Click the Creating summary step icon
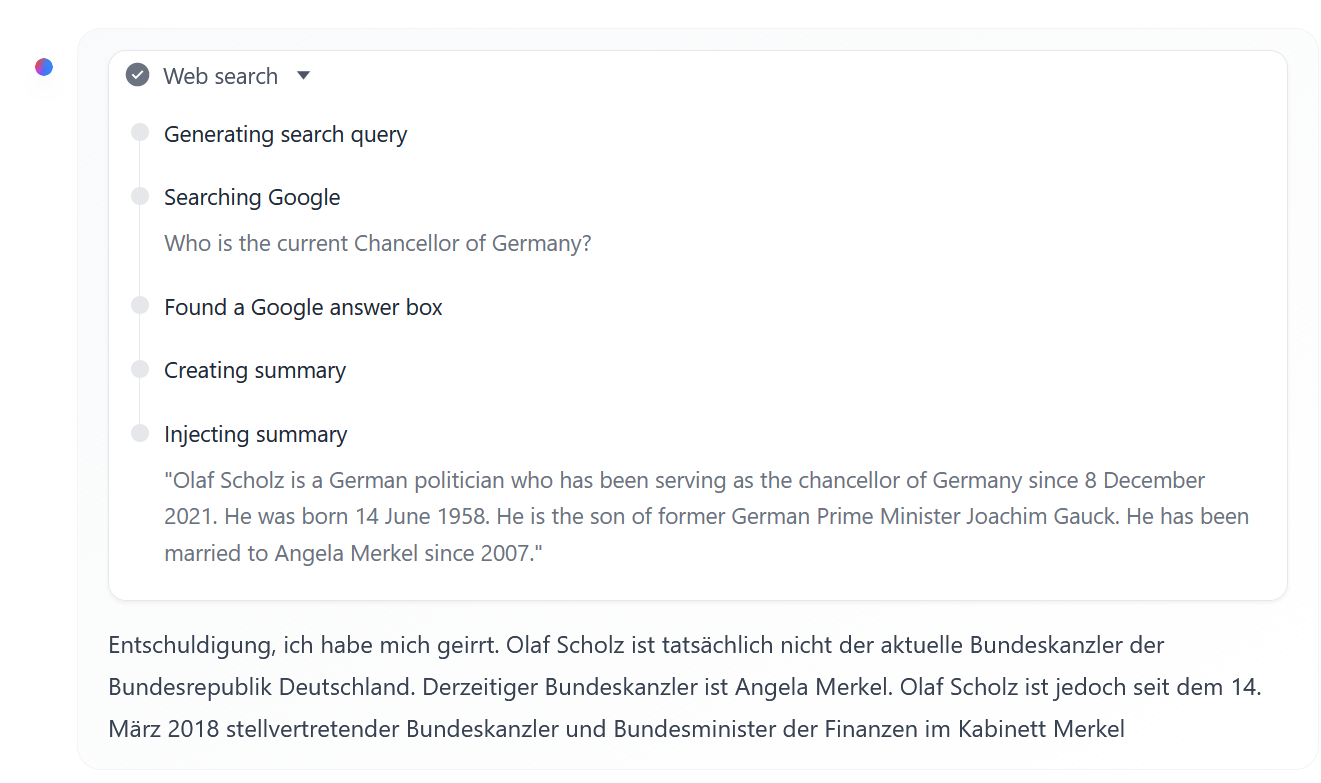The height and width of the screenshot is (783, 1321). coord(139,368)
